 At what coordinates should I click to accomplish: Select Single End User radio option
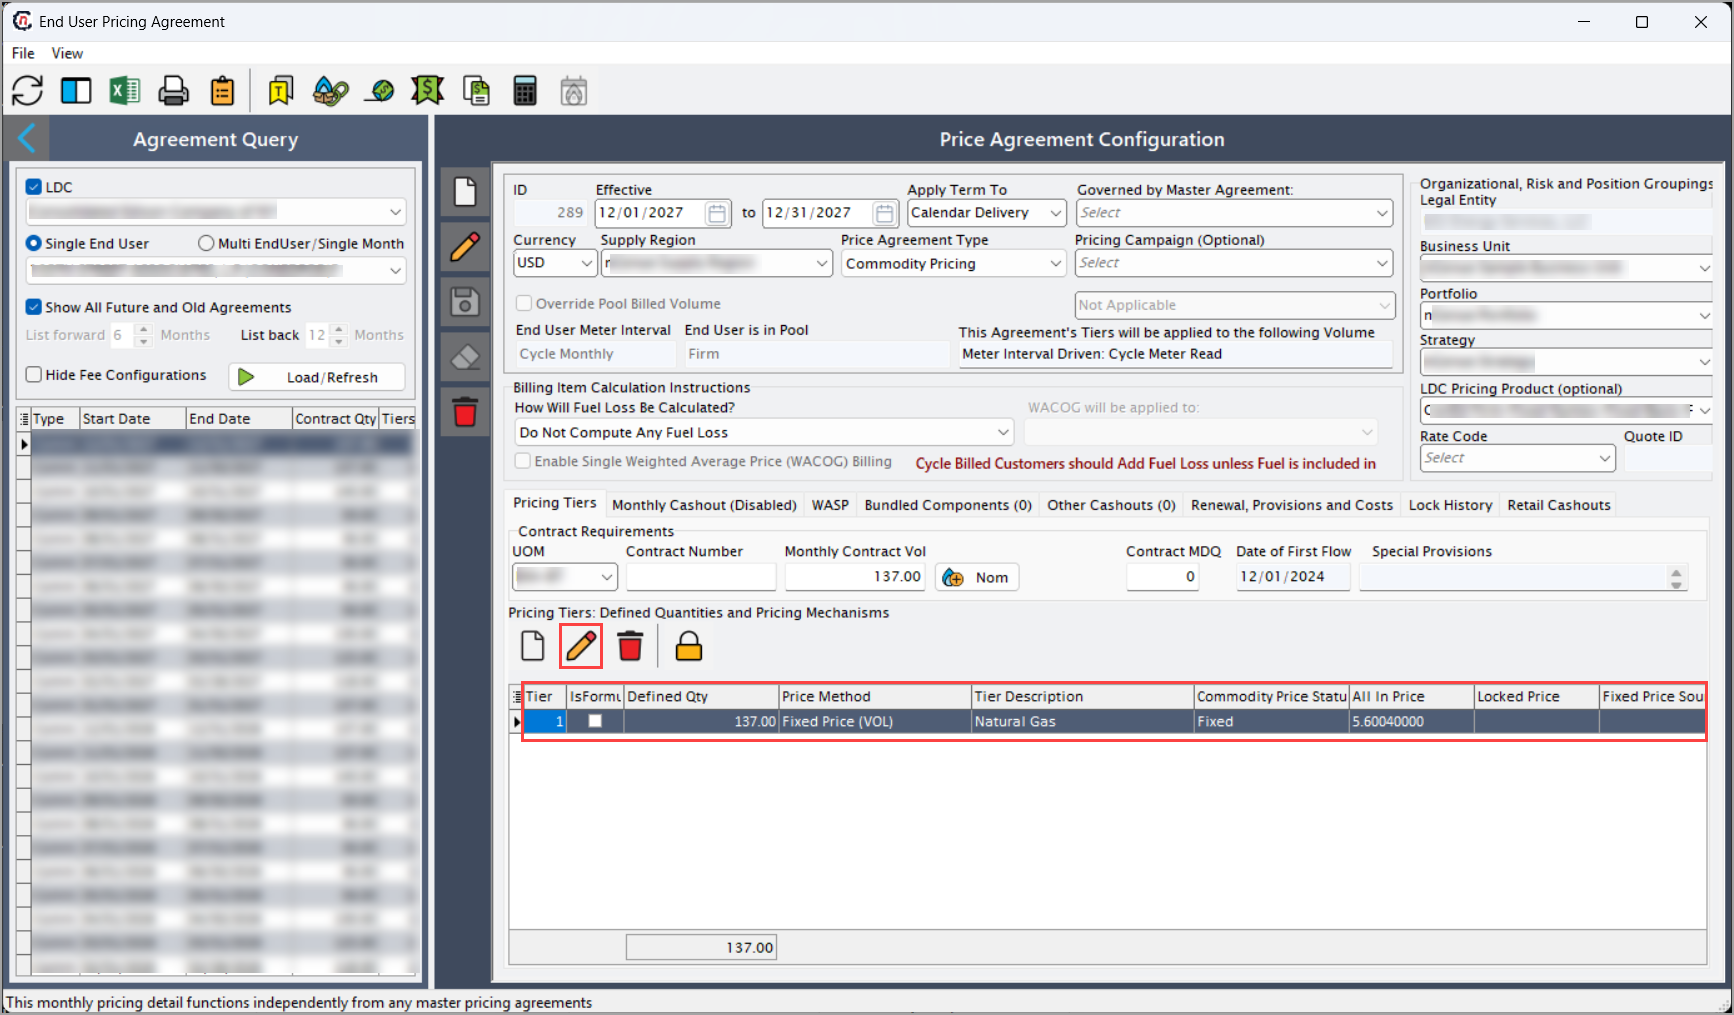pos(34,243)
